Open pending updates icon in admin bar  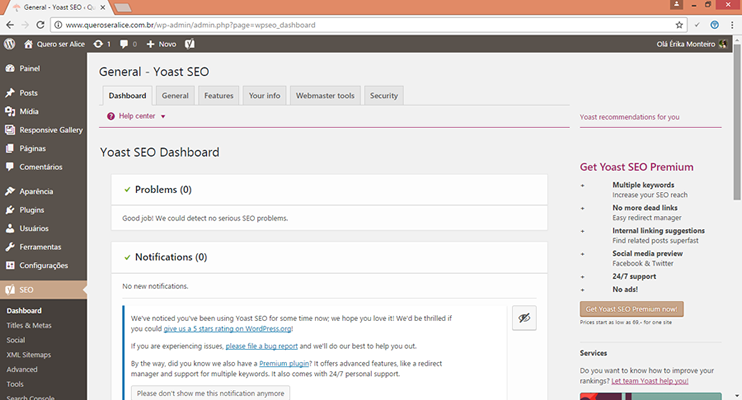(98, 44)
